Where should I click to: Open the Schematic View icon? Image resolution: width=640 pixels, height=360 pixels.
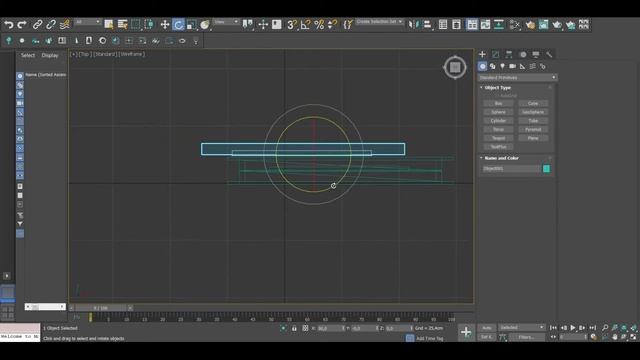click(x=499, y=25)
